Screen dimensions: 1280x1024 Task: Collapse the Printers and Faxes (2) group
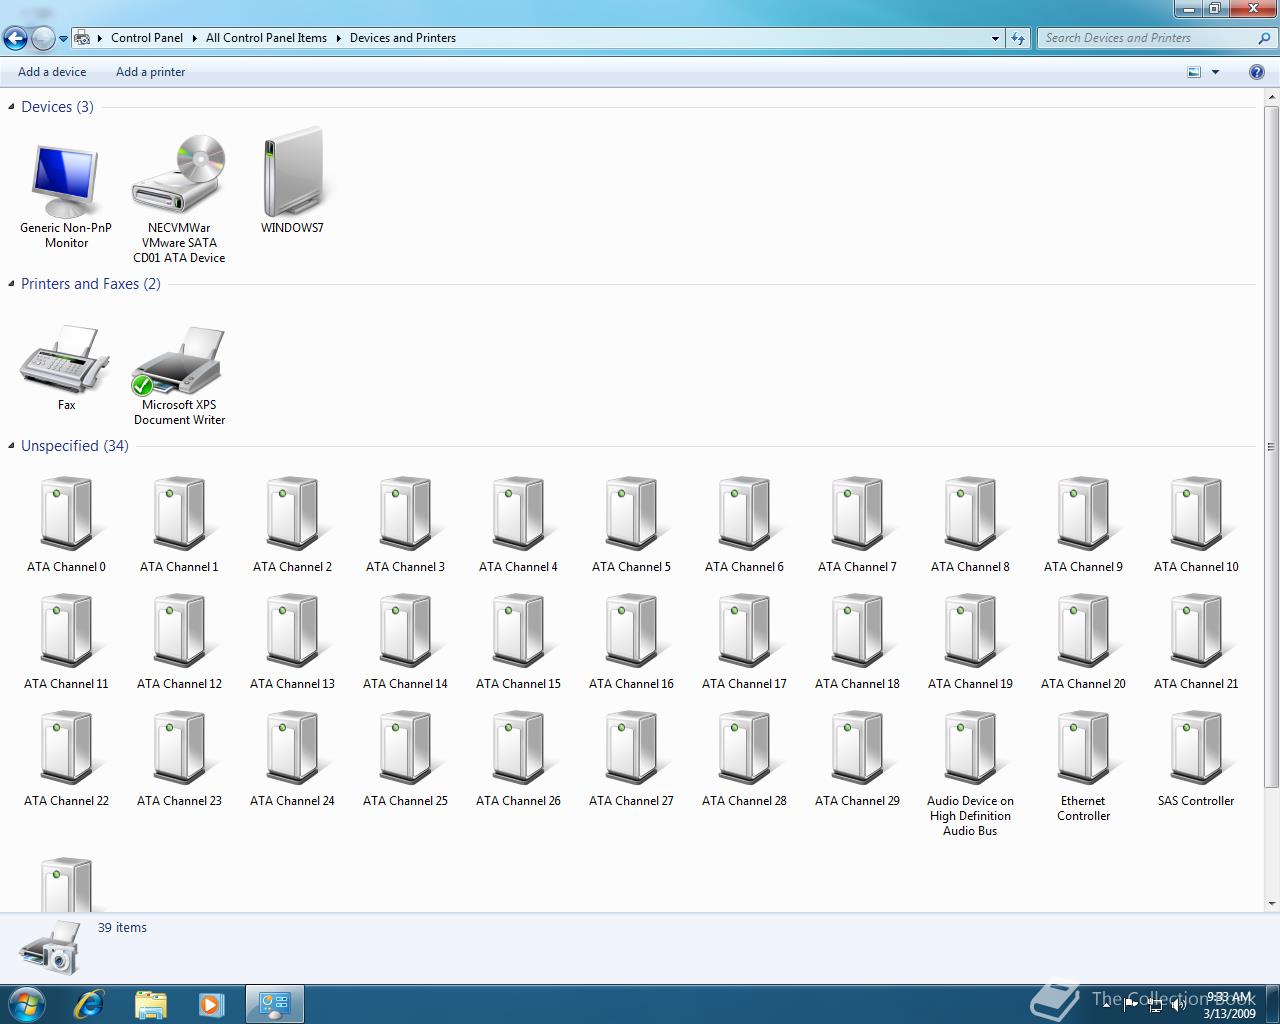coord(11,283)
